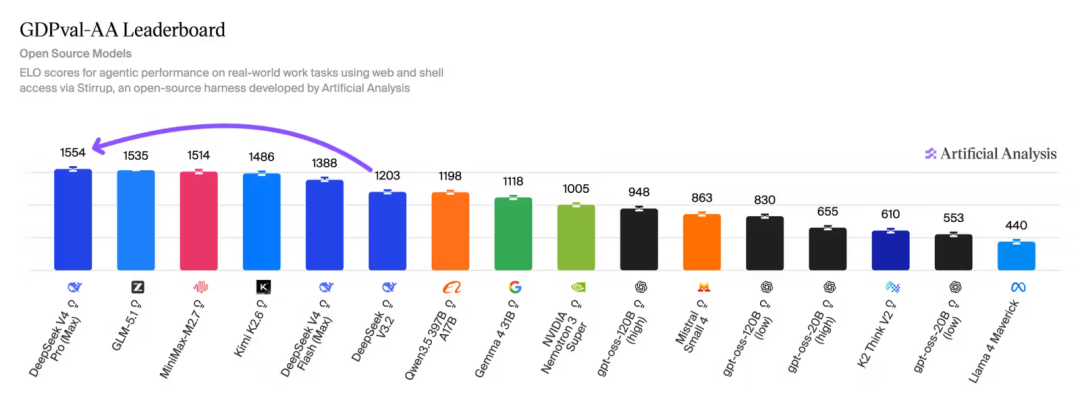Select the pink MiniMax-M2.7 bar
This screenshot has width=1080, height=415.
[199, 221]
